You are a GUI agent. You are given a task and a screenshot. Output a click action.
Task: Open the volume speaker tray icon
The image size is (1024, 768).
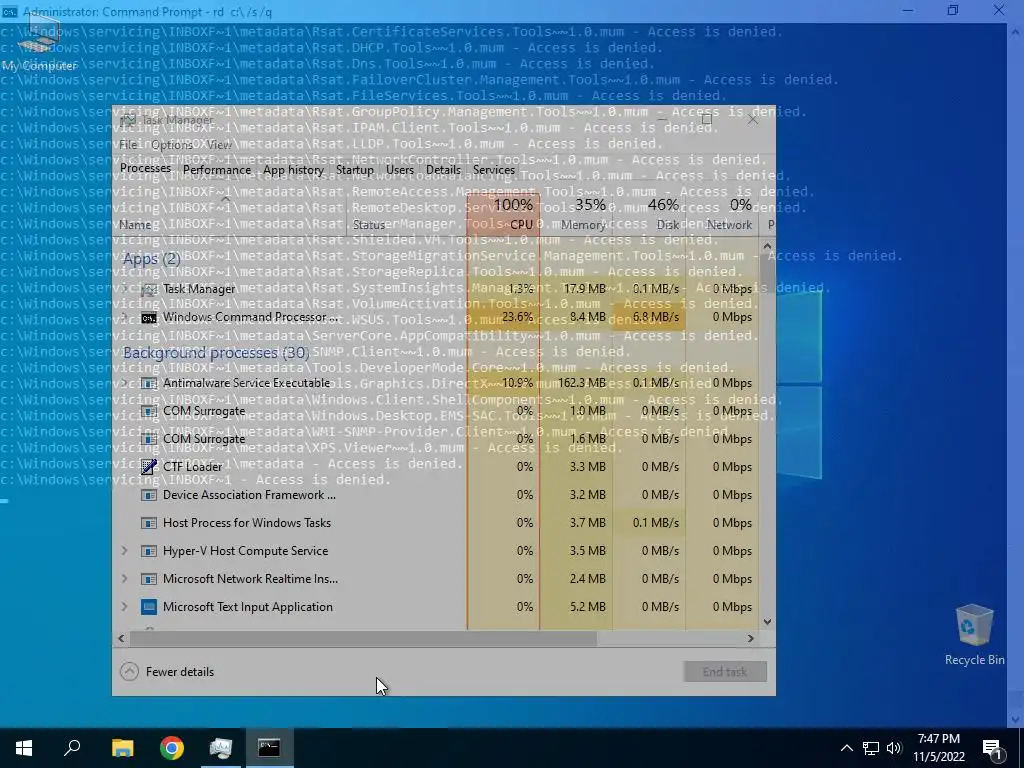click(894, 748)
